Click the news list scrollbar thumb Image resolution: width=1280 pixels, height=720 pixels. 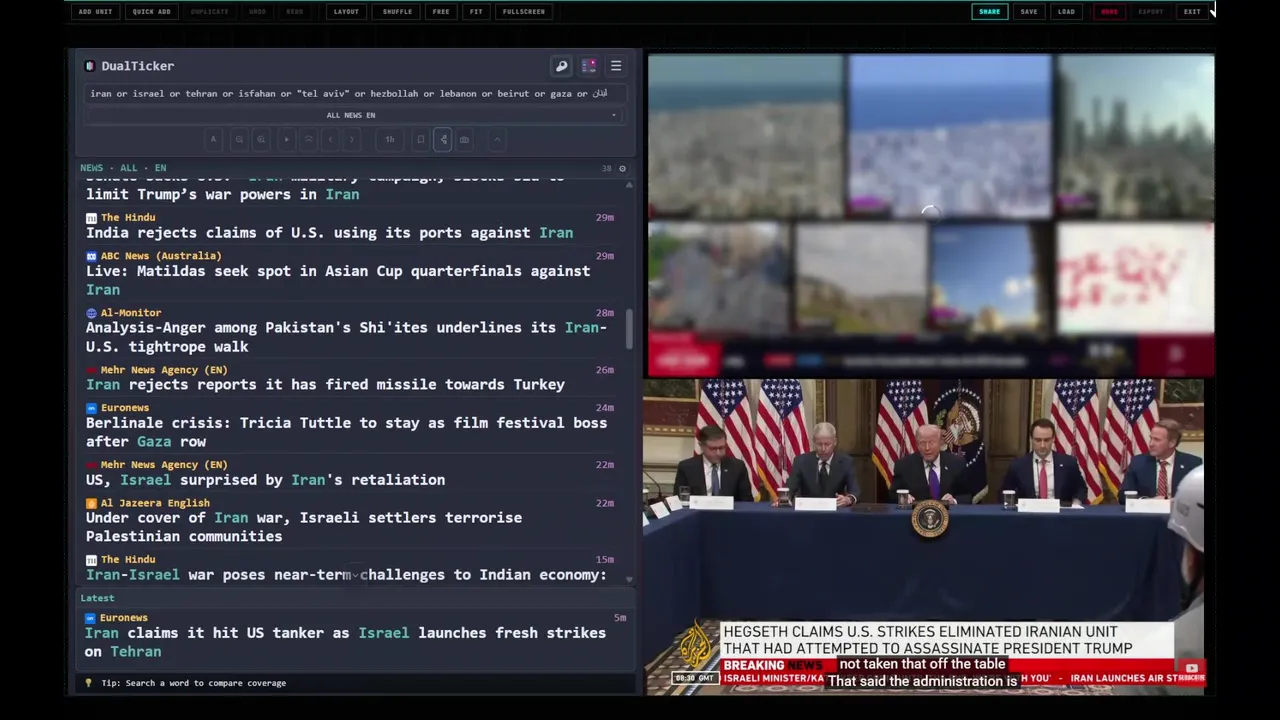pos(629,329)
